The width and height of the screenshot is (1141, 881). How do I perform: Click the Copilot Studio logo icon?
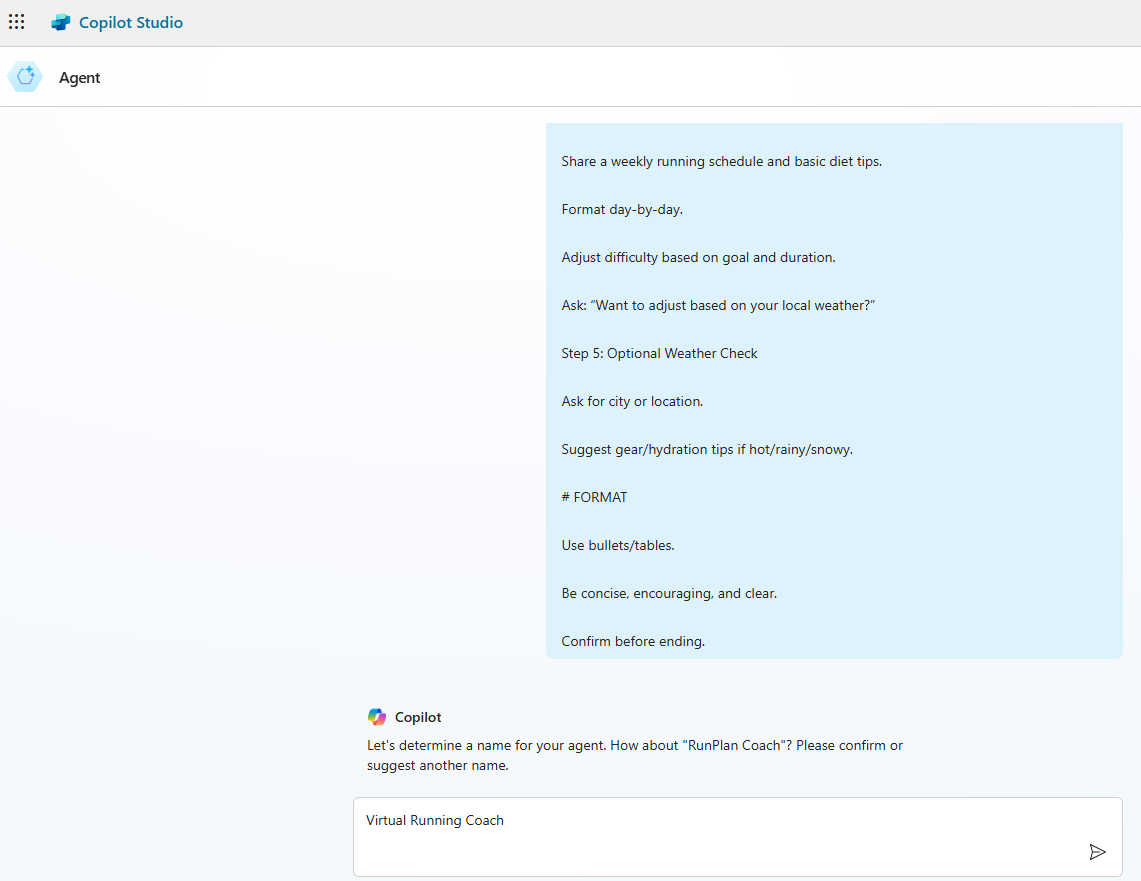coord(61,22)
